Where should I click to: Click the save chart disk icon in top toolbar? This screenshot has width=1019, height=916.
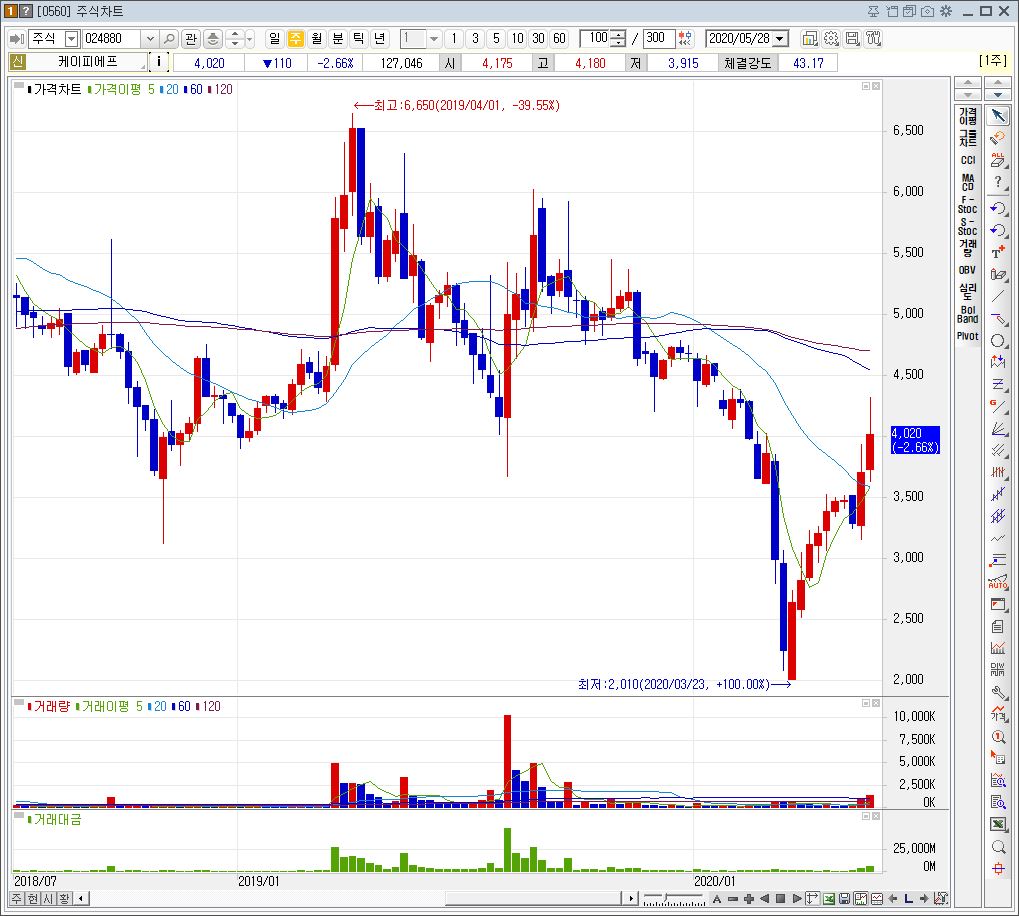click(853, 39)
